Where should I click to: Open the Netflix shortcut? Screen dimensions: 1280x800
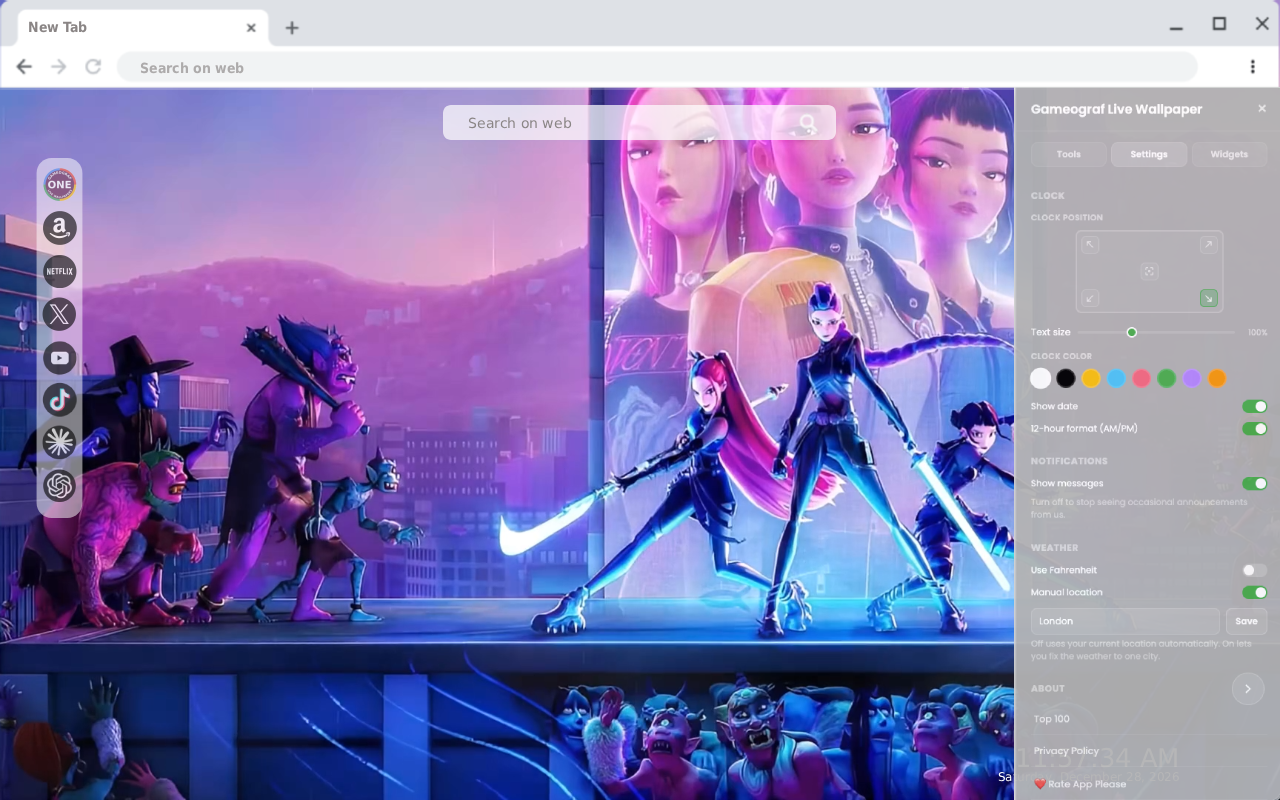coord(60,271)
